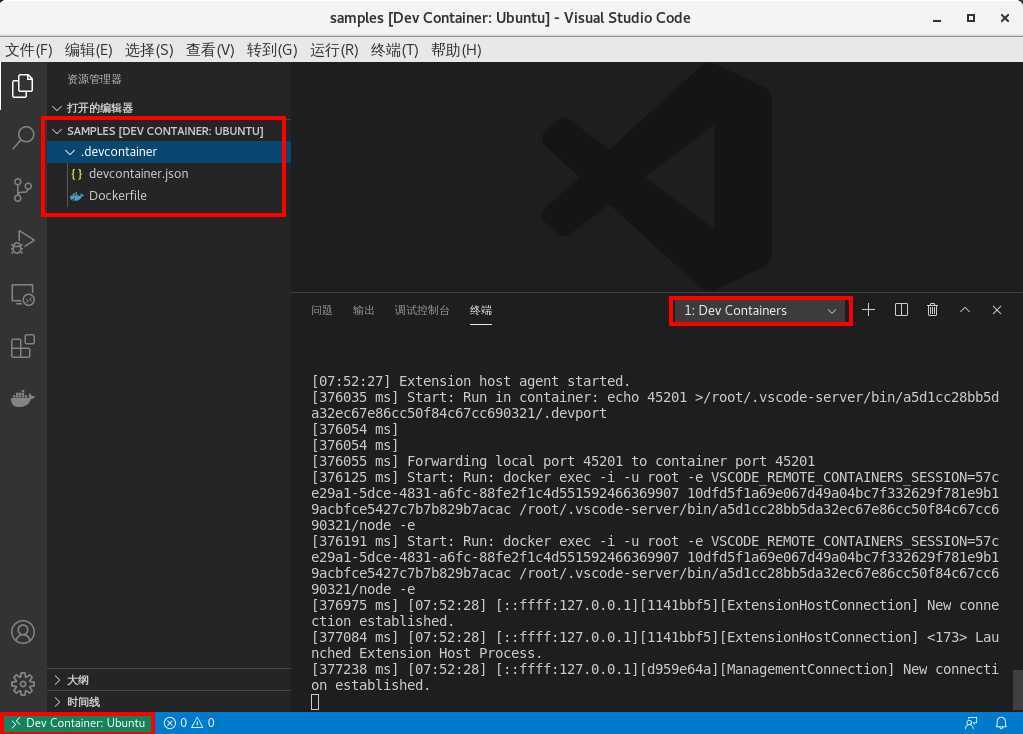Open the 选择(S) menu
The height and width of the screenshot is (734, 1023).
pyautogui.click(x=149, y=50)
